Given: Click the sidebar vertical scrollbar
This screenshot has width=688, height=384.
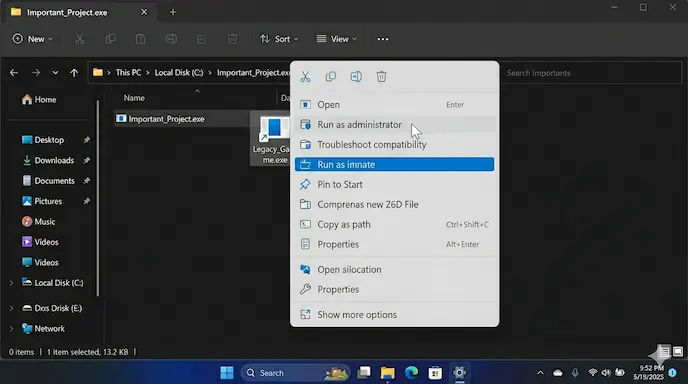Looking at the screenshot, I should point(97,198).
